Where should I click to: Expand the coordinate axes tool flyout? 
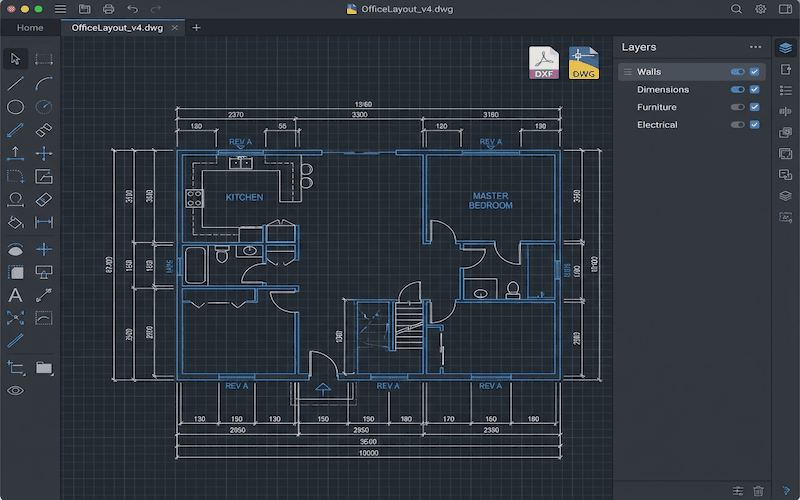point(15,368)
